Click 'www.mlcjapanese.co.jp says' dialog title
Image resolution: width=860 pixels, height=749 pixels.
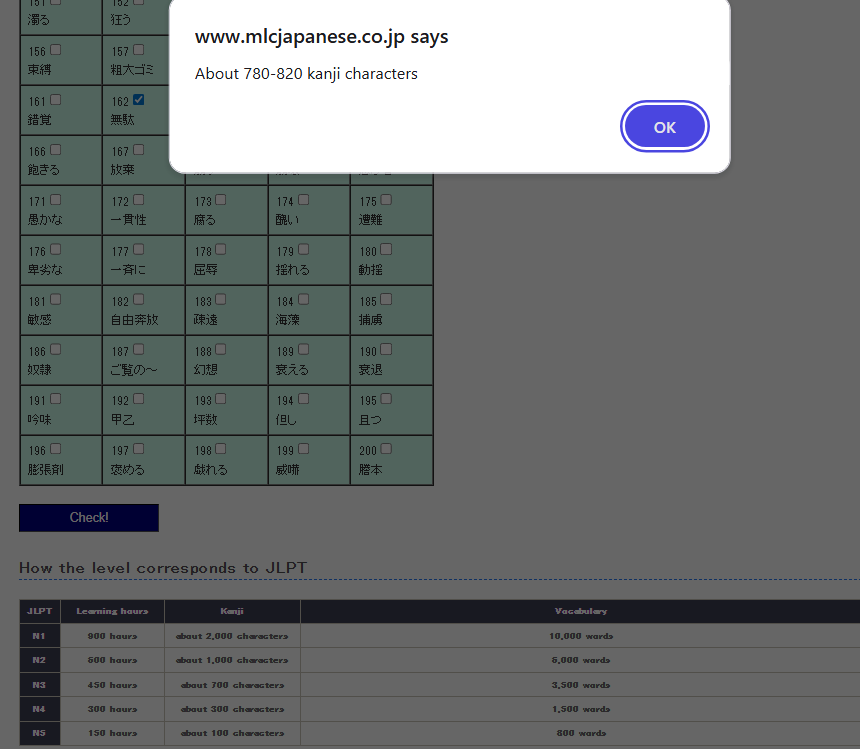pyautogui.click(x=321, y=37)
